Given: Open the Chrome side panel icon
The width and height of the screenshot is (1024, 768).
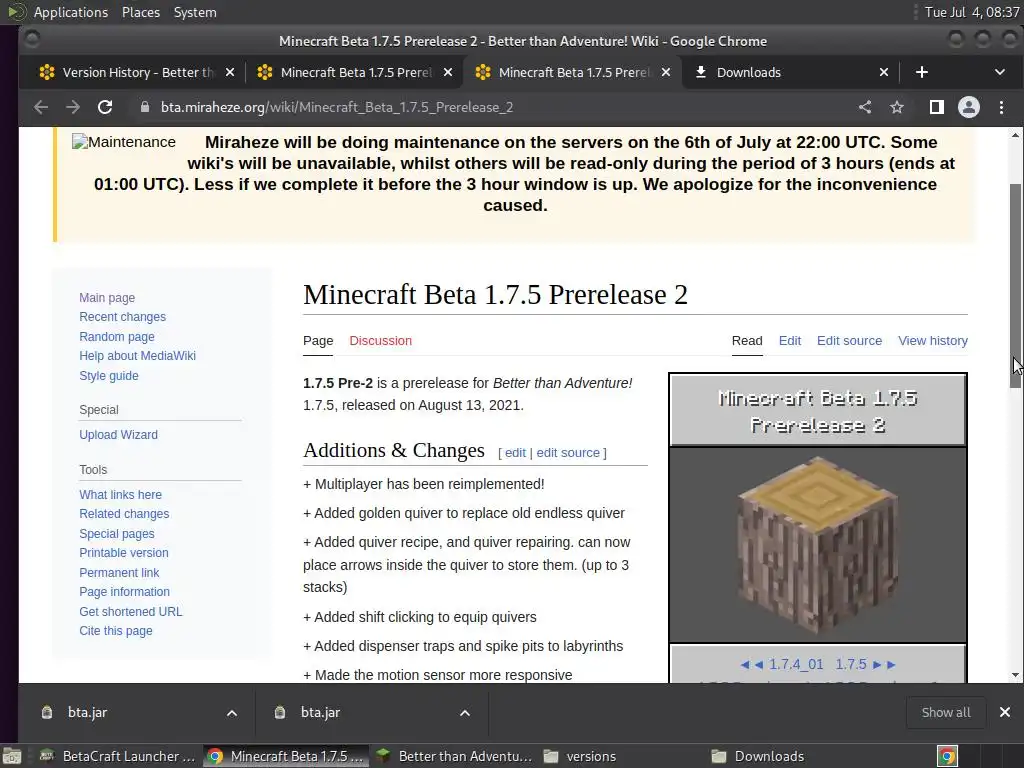Looking at the screenshot, I should click(x=936, y=107).
